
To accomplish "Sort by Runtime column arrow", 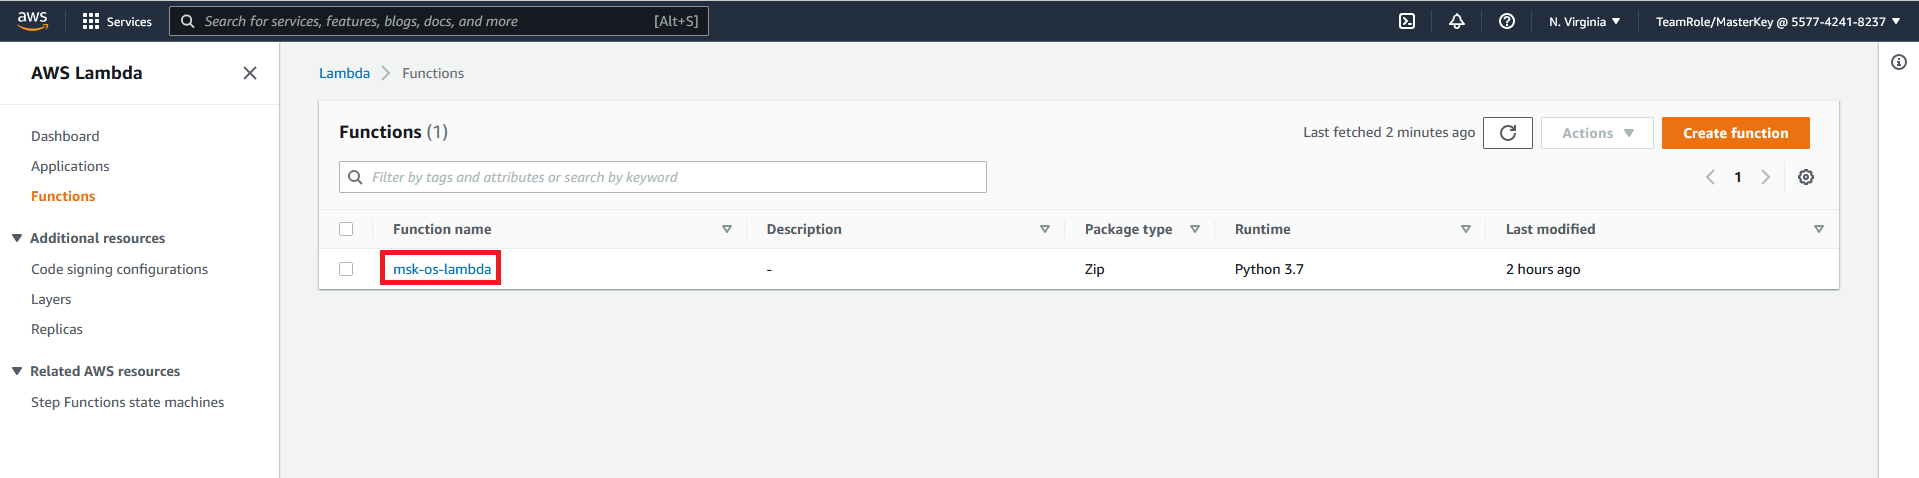I will pyautogui.click(x=1466, y=229).
